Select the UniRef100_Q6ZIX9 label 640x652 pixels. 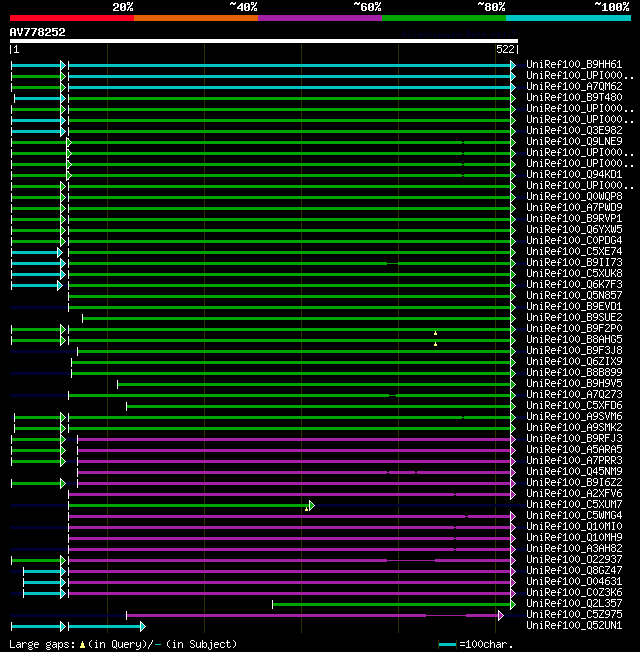click(x=574, y=361)
